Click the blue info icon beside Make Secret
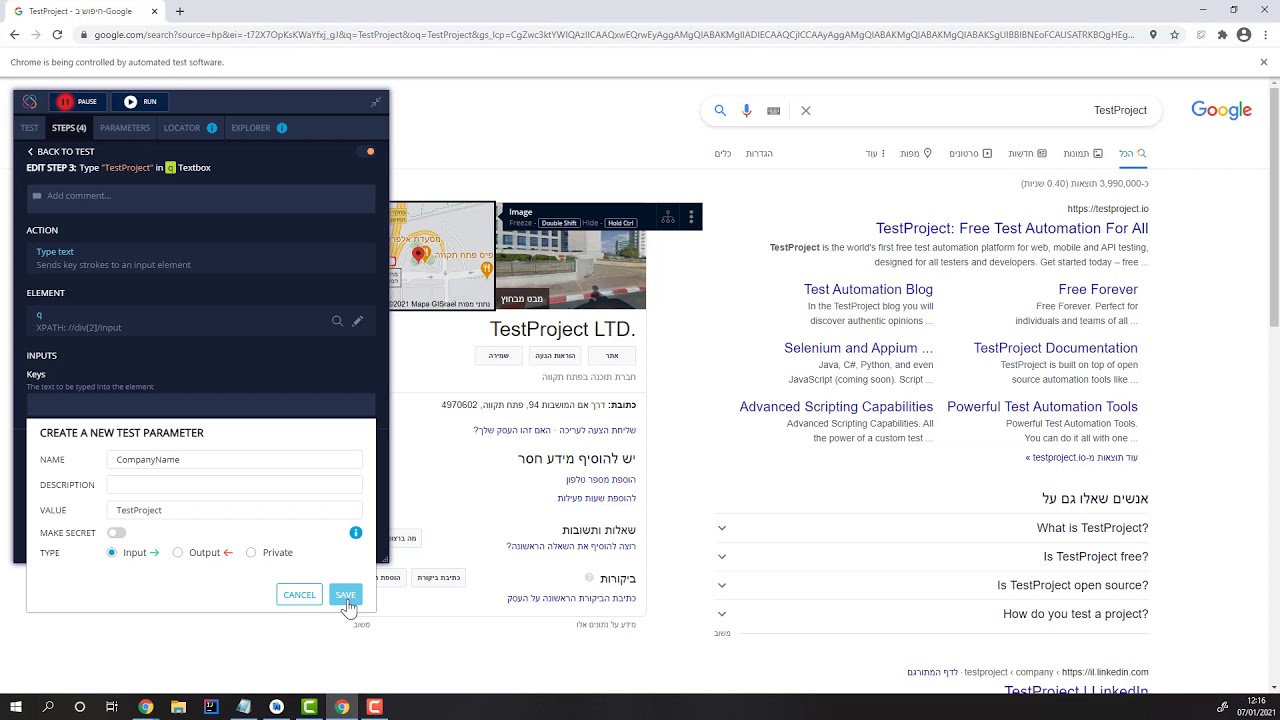This screenshot has width=1280, height=720. coord(355,533)
